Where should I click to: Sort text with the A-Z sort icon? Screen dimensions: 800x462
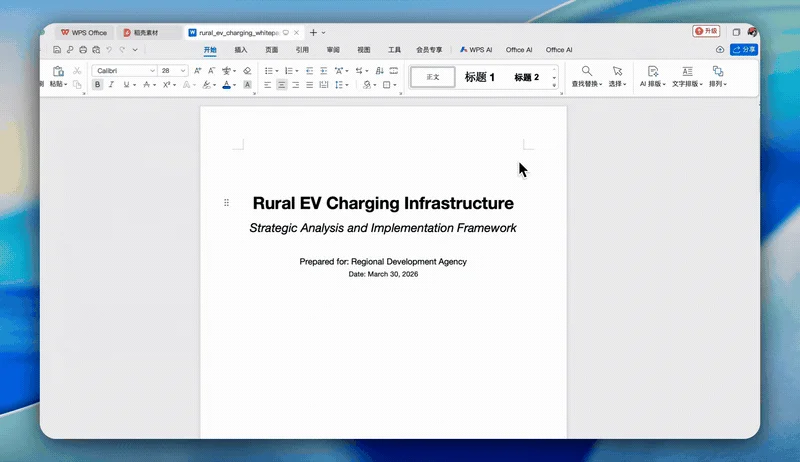coord(379,70)
